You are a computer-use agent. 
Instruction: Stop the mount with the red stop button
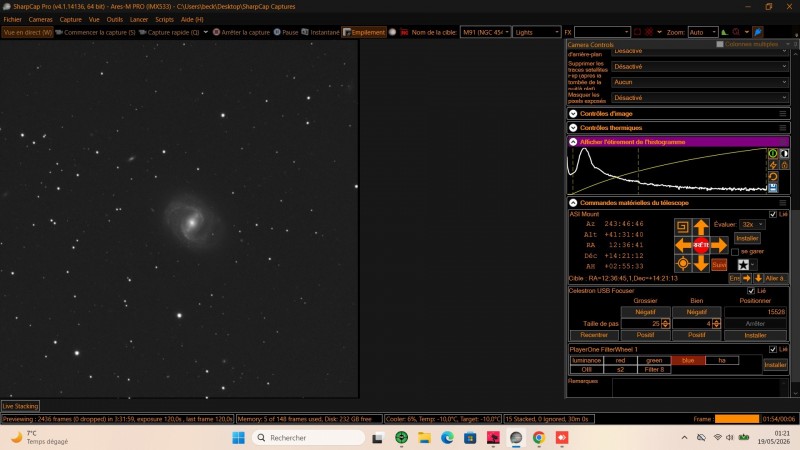point(701,245)
